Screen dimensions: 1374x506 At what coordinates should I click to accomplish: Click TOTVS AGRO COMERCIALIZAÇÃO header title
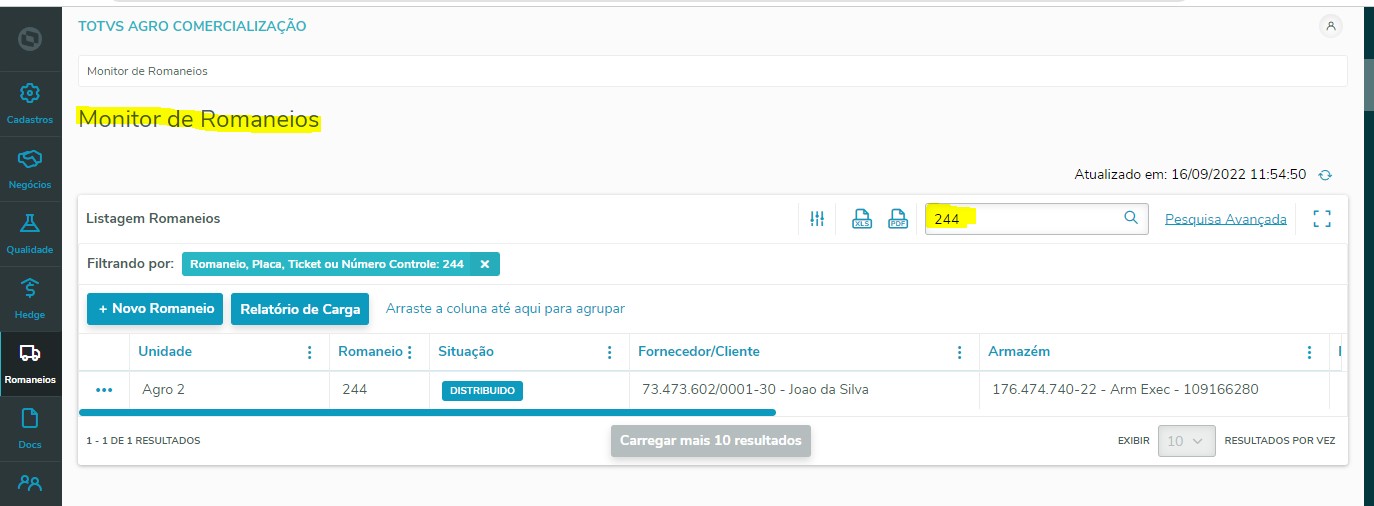[192, 26]
